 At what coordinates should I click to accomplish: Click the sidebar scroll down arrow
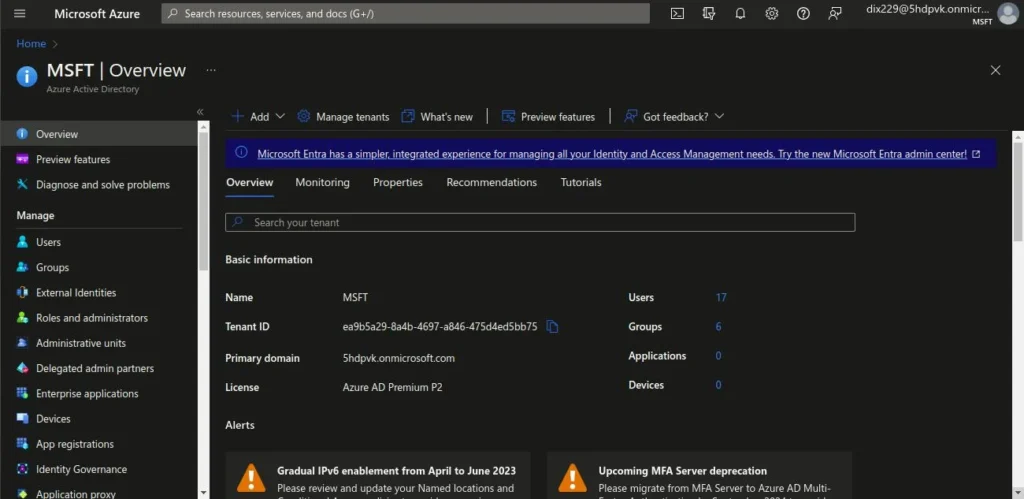pyautogui.click(x=203, y=492)
